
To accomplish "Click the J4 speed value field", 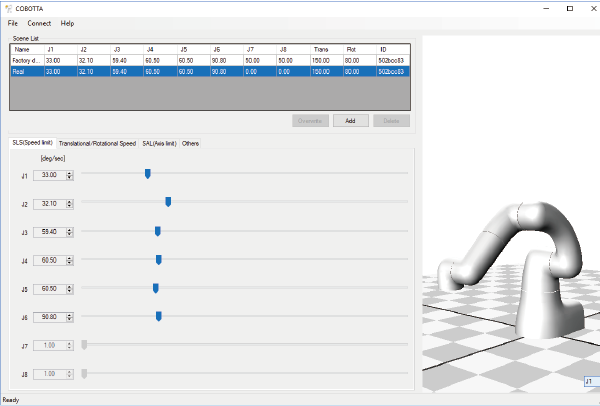I will click(x=48, y=260).
